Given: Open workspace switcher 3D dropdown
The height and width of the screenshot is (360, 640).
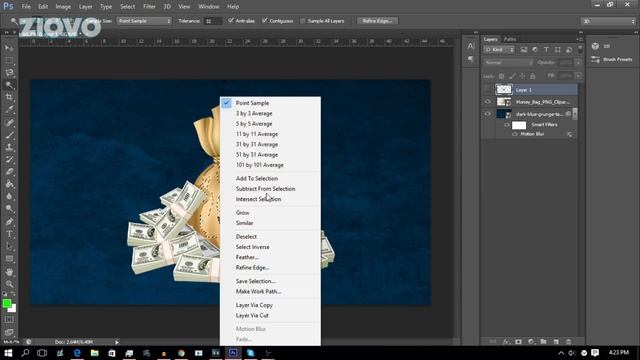Looking at the screenshot, I should [608, 21].
